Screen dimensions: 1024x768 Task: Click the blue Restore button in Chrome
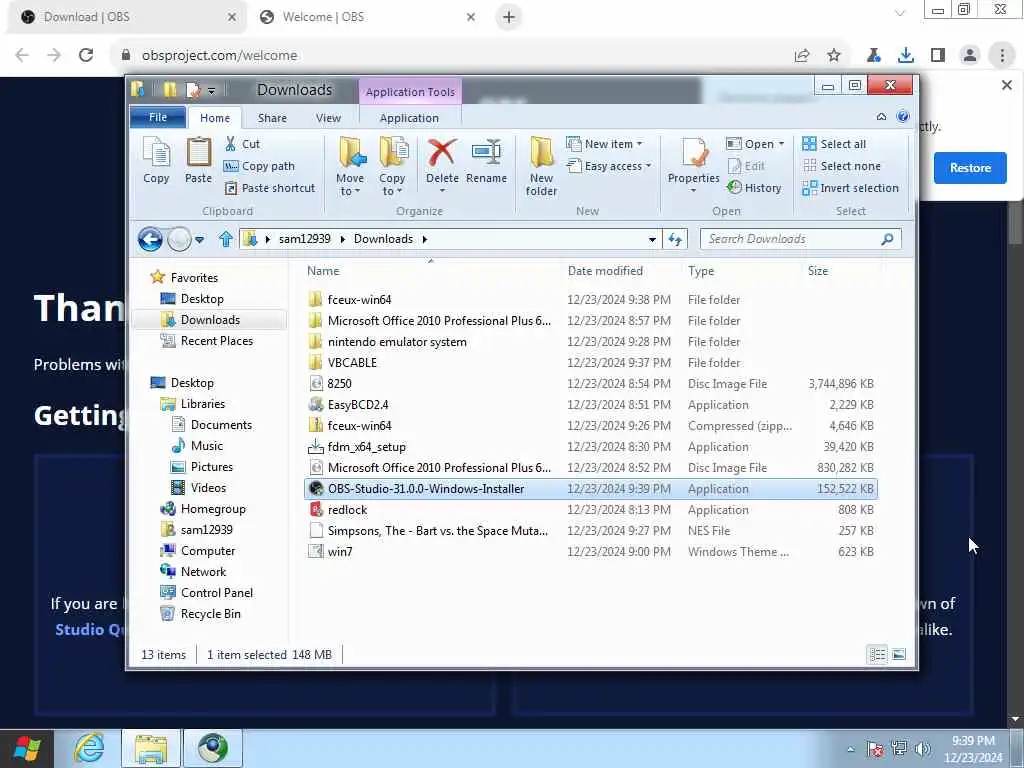click(x=970, y=168)
